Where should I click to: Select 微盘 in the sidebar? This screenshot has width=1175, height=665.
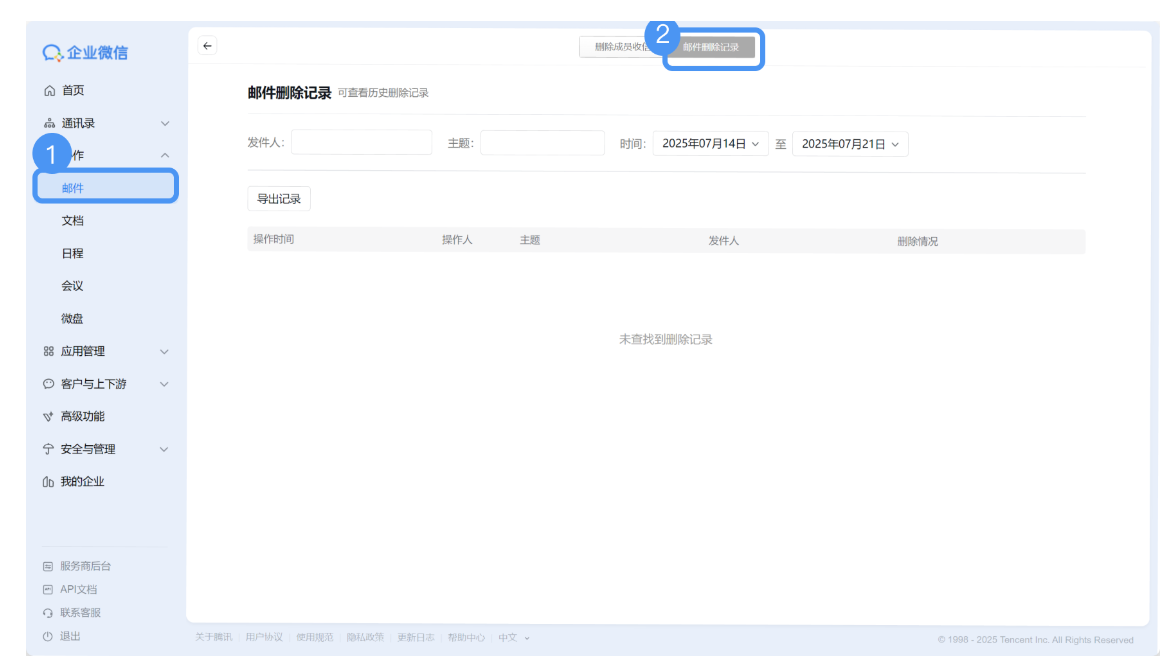[73, 319]
